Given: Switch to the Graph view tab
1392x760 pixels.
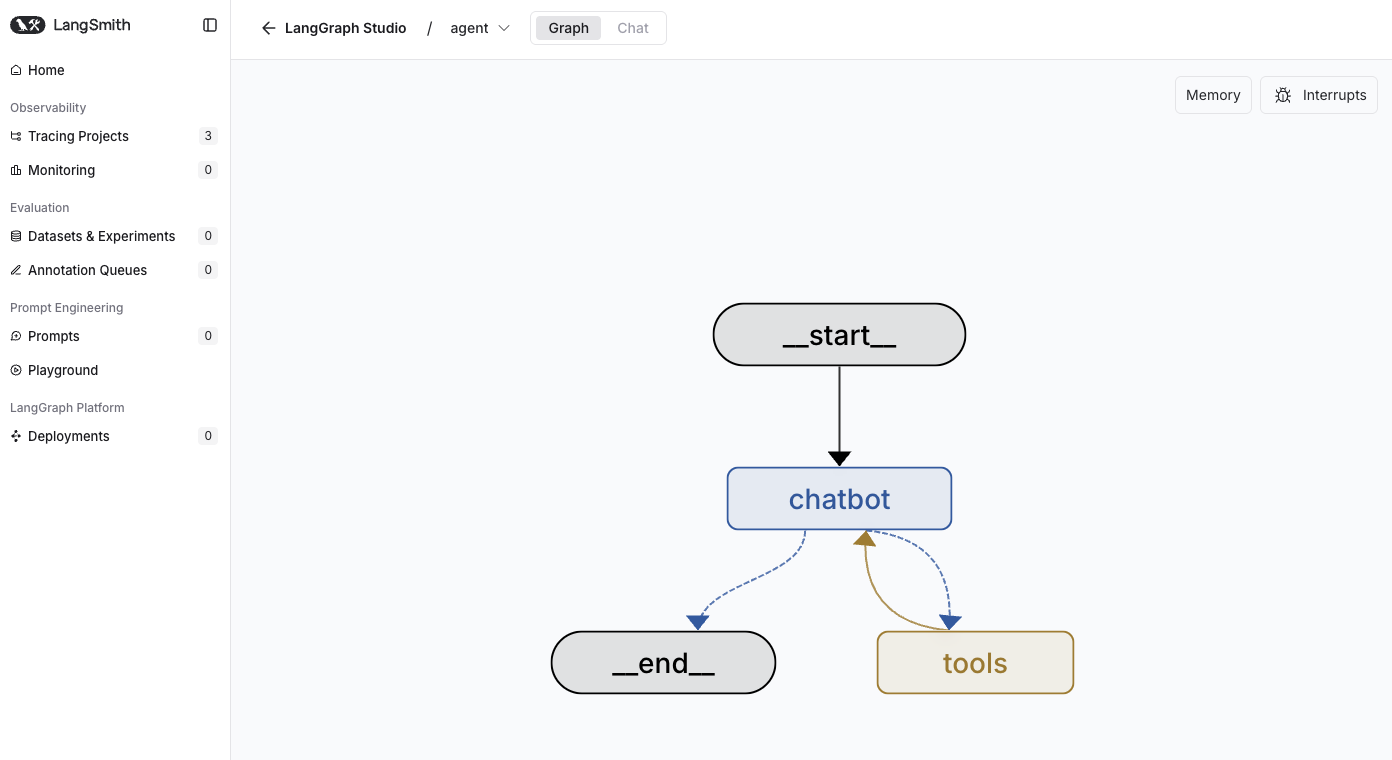Looking at the screenshot, I should (x=568, y=28).
